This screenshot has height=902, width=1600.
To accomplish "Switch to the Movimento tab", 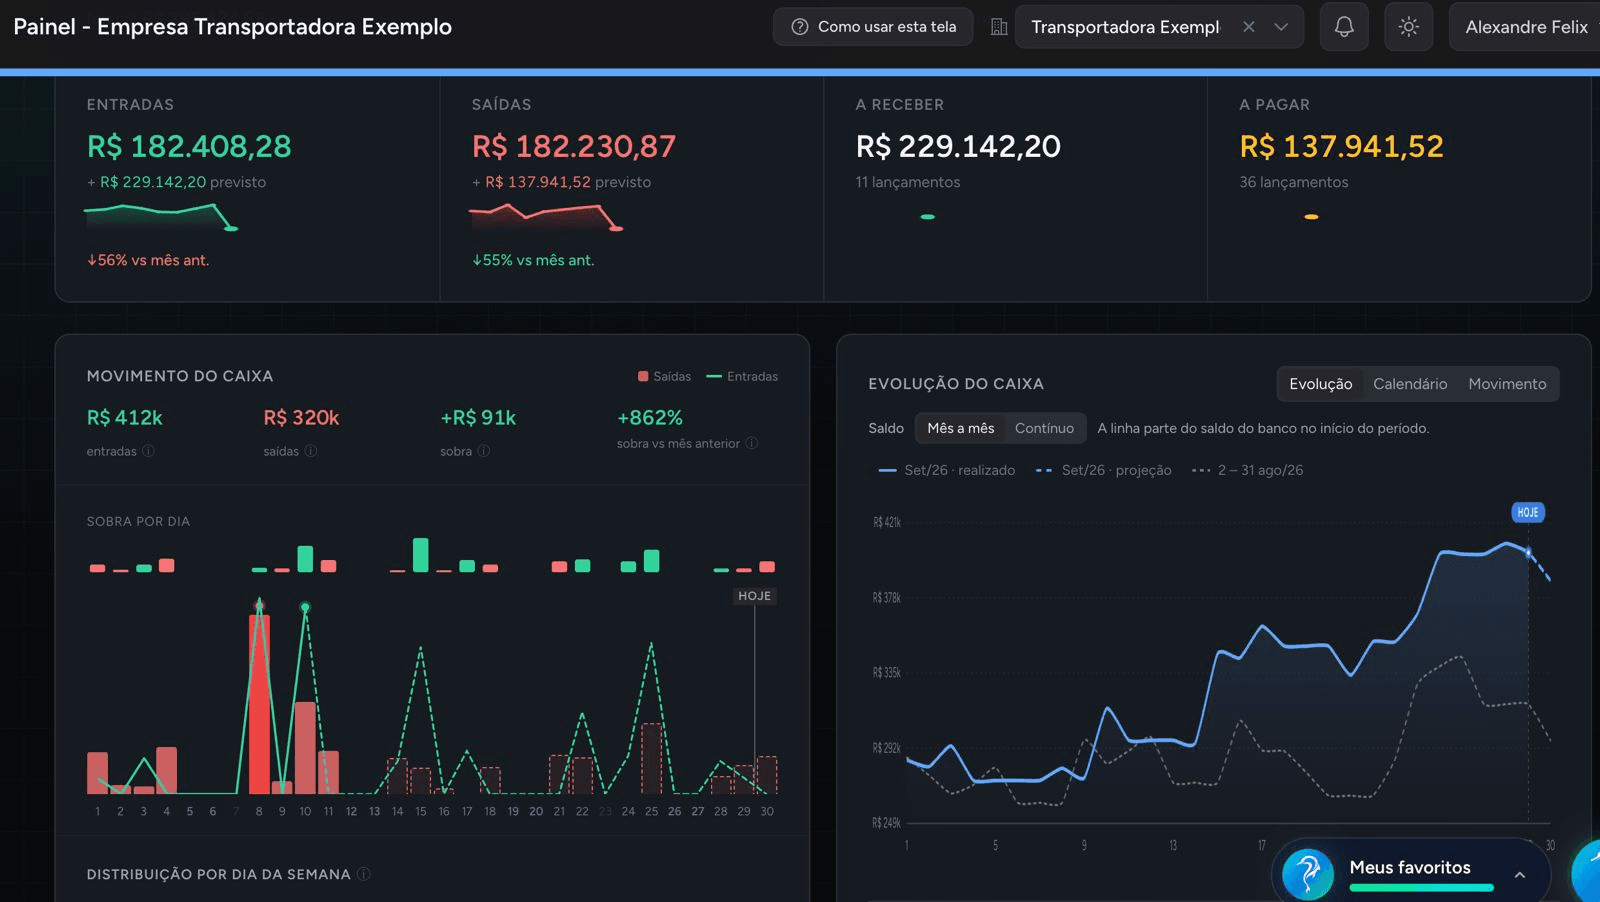I will (x=1507, y=384).
